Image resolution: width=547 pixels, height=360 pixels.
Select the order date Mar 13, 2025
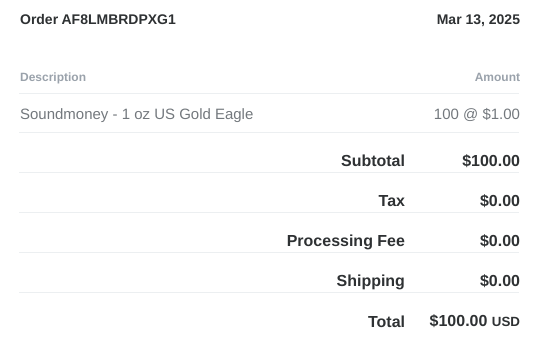point(478,20)
